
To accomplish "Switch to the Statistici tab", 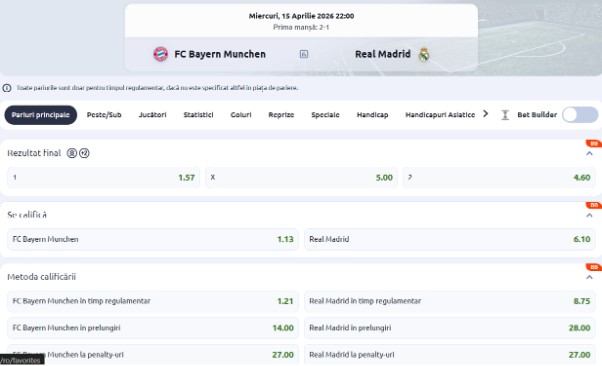I will 198,115.
